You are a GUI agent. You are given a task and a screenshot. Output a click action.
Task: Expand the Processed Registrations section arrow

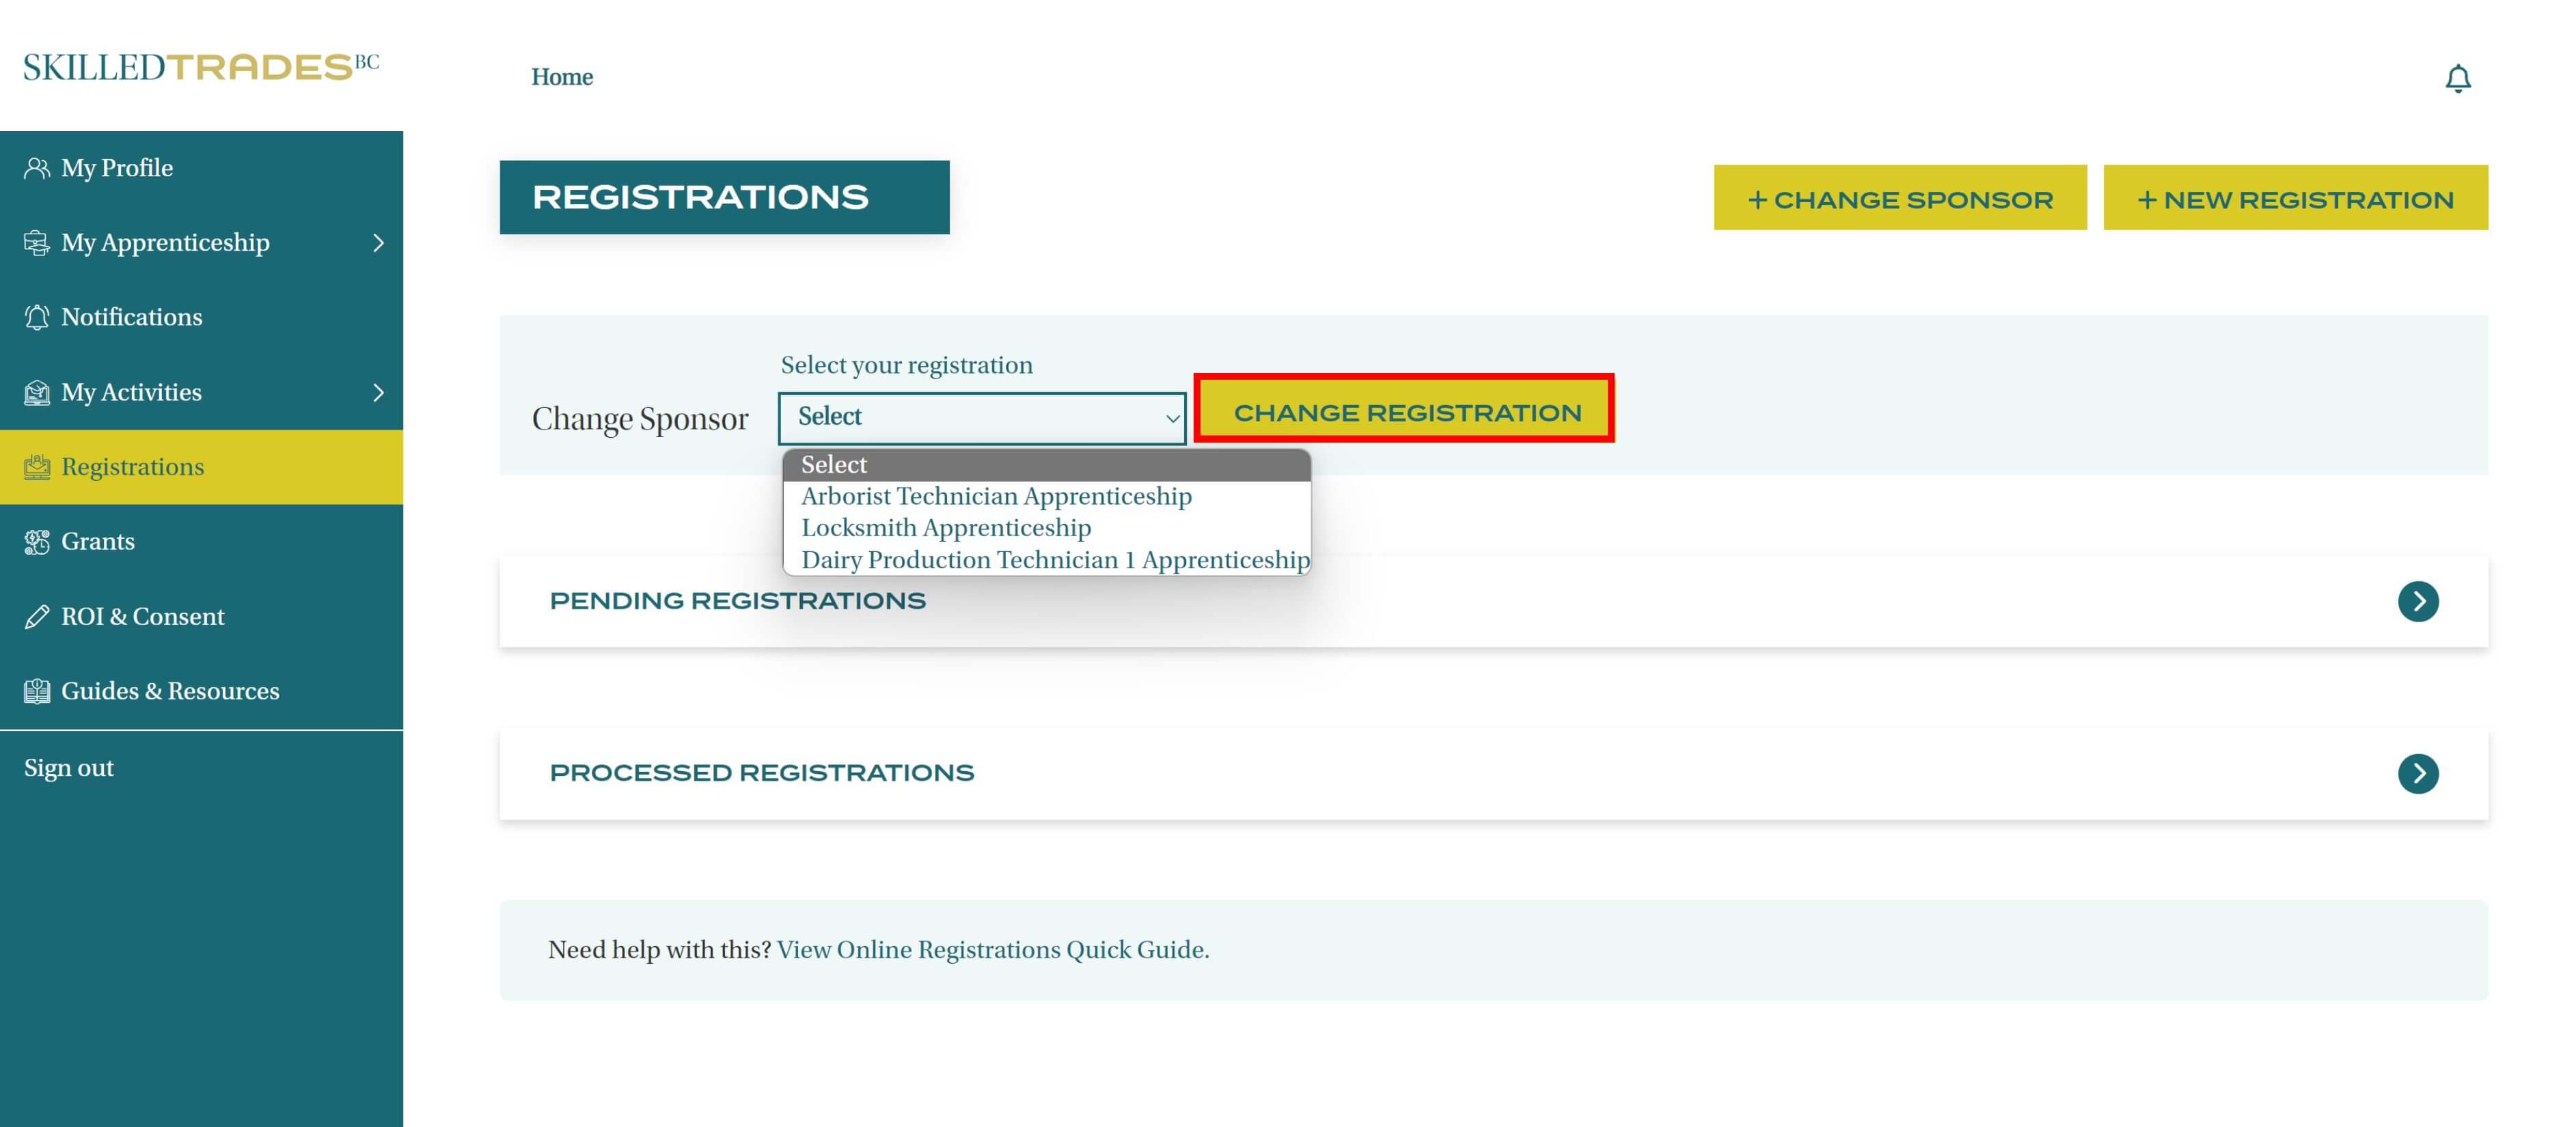pyautogui.click(x=2417, y=773)
